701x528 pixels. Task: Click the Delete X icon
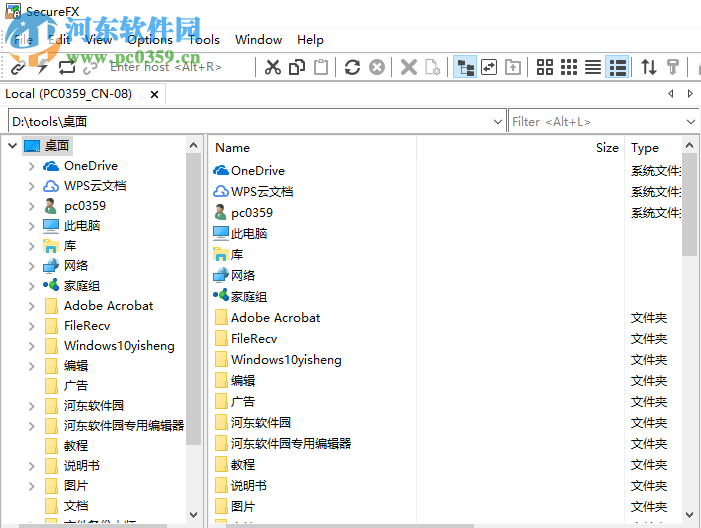pyautogui.click(x=409, y=68)
